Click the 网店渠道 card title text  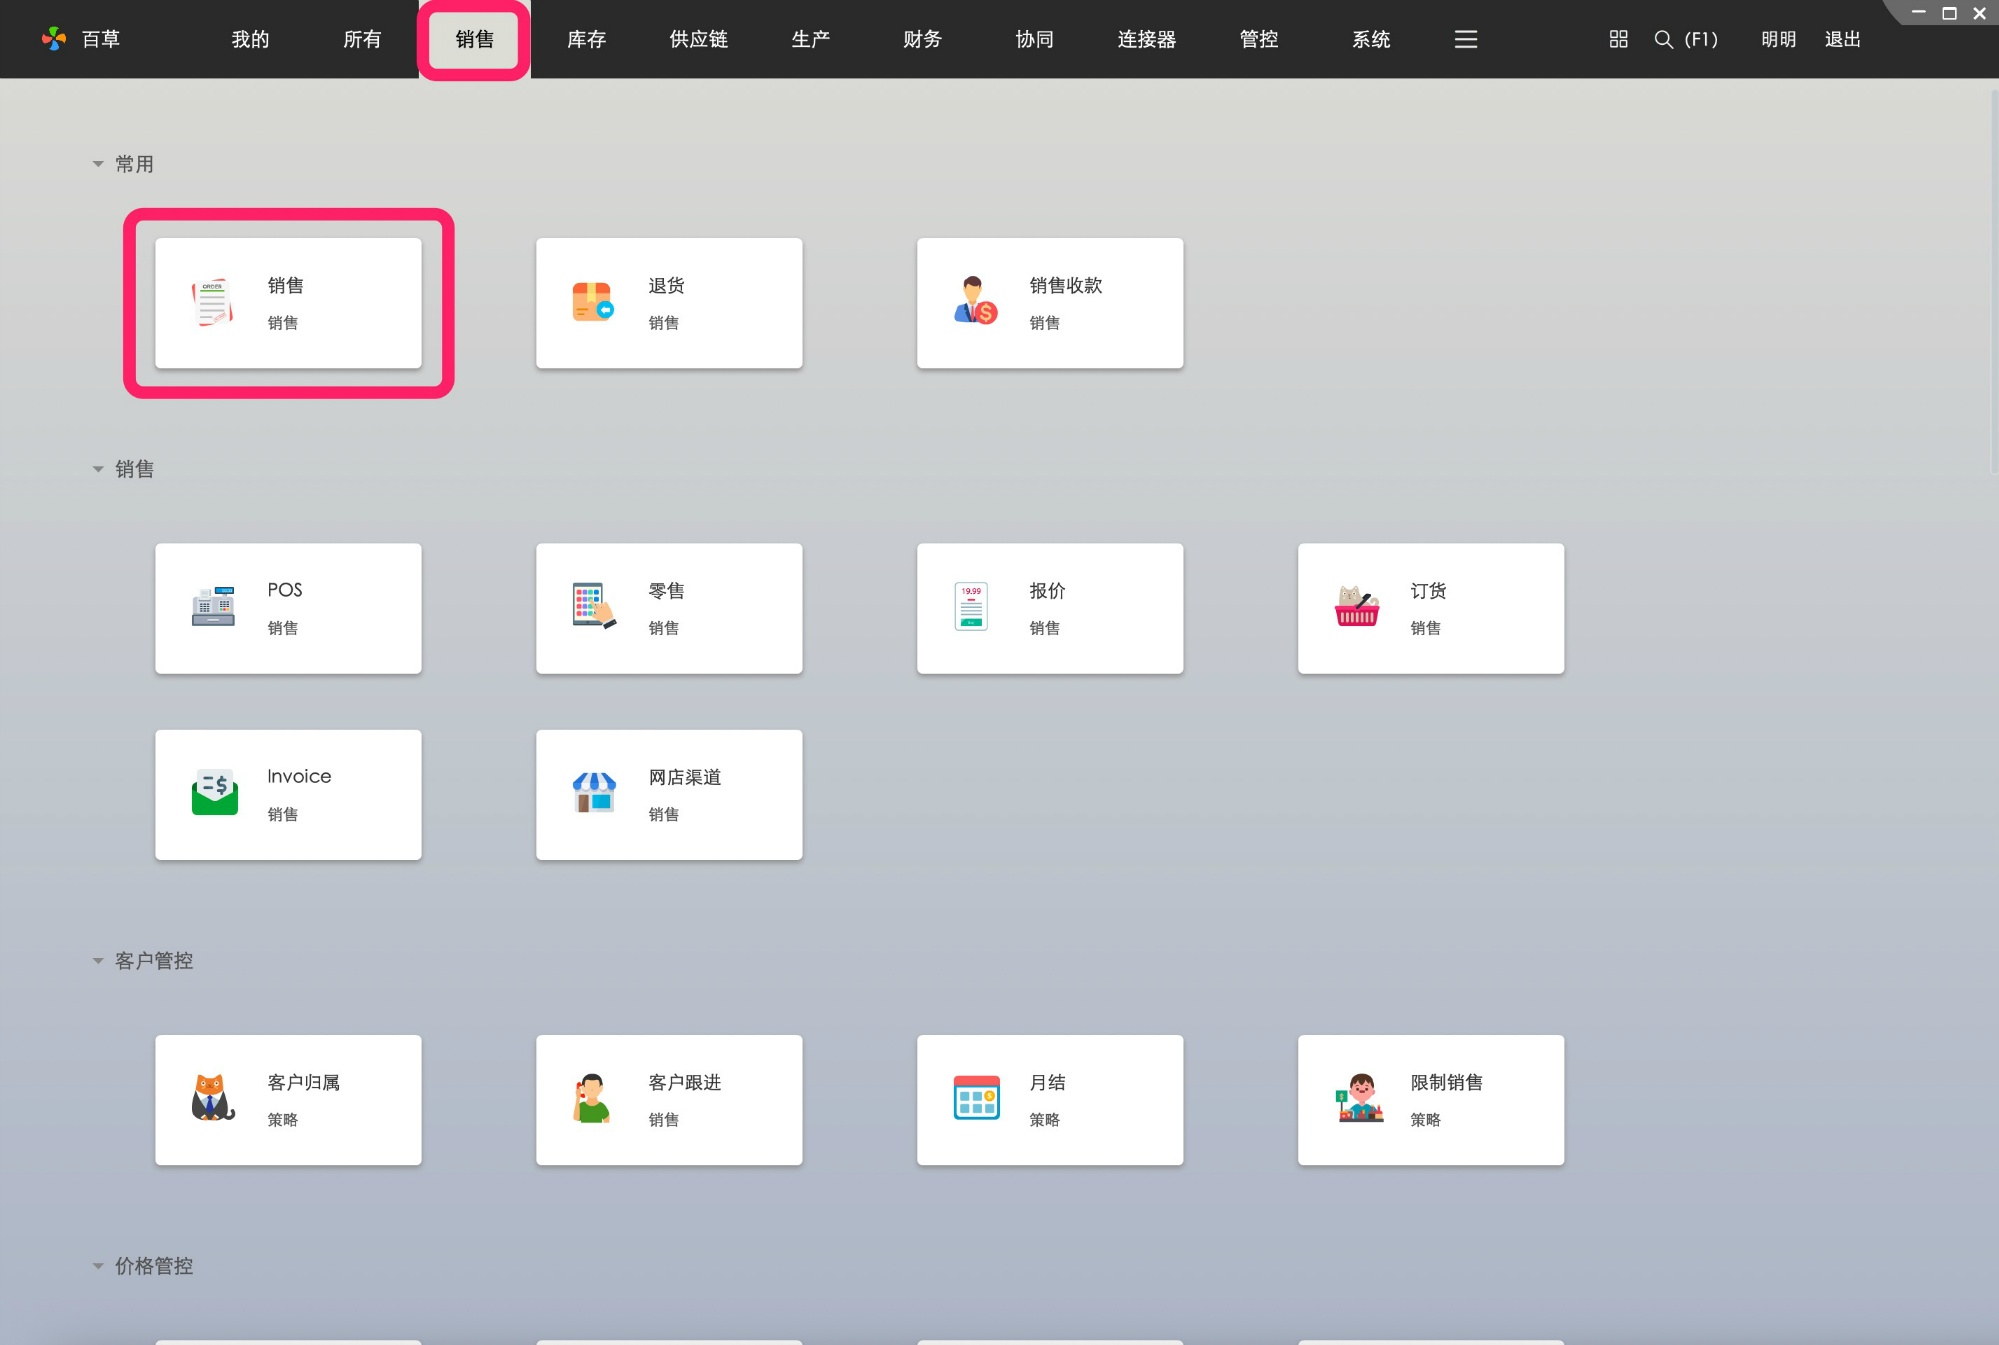point(684,777)
